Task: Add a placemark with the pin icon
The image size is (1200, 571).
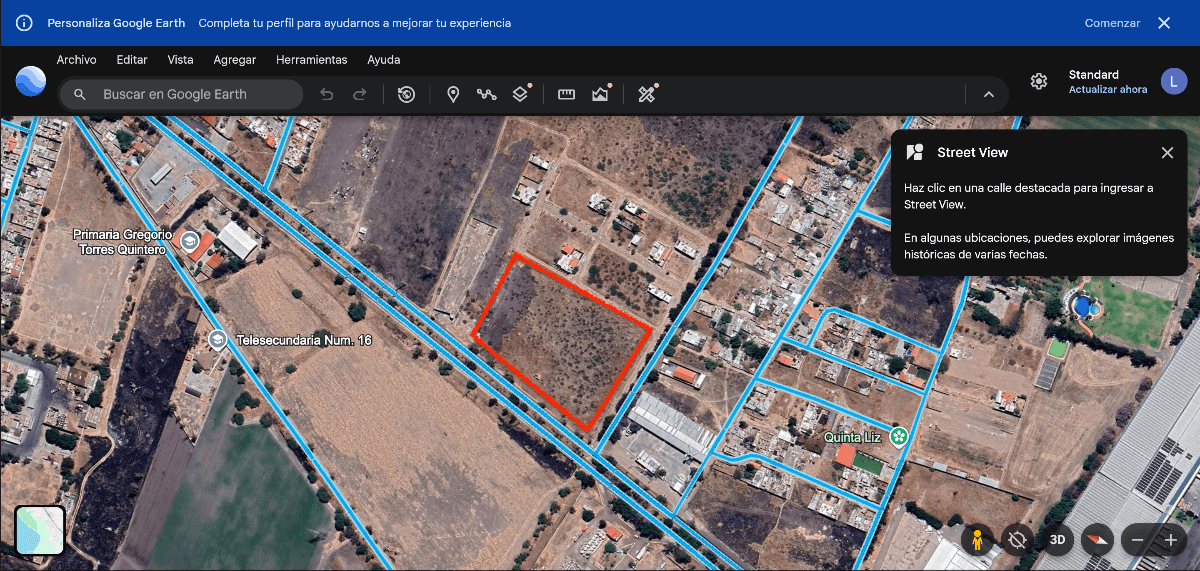Action: 453,94
